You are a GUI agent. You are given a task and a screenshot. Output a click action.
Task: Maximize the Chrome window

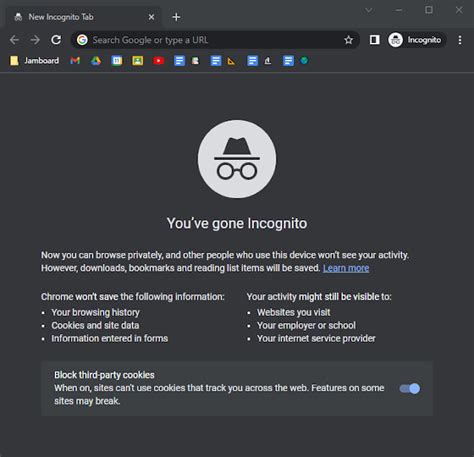(x=429, y=10)
